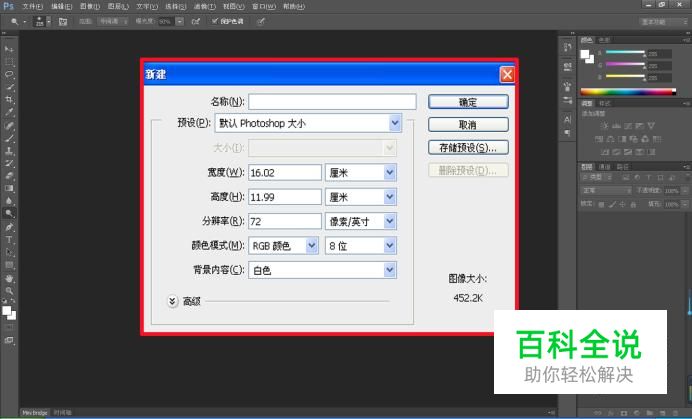Viewport: 692px width, 419px height.
Task: Open the 文件 menu
Action: point(32,7)
